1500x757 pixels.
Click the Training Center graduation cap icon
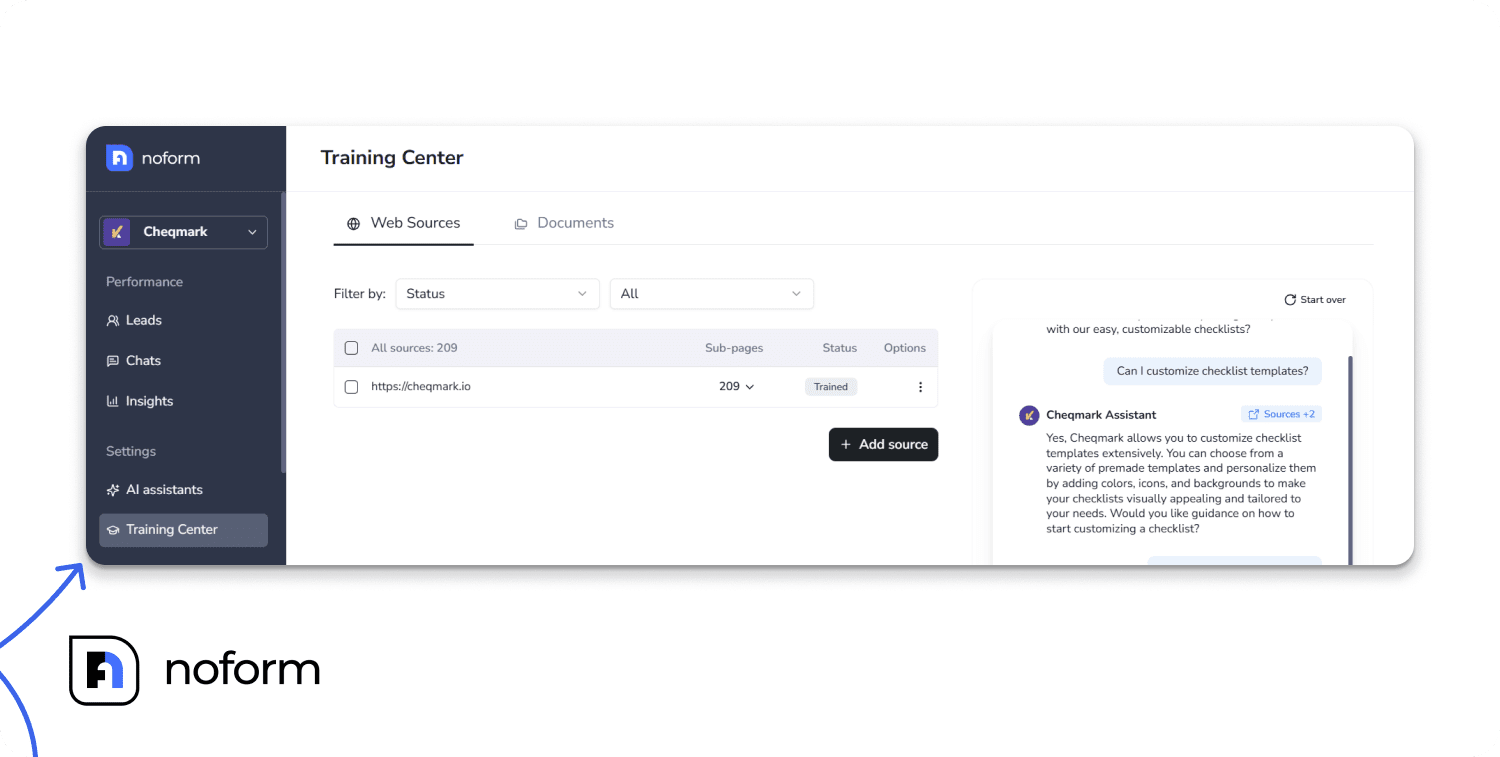point(113,530)
